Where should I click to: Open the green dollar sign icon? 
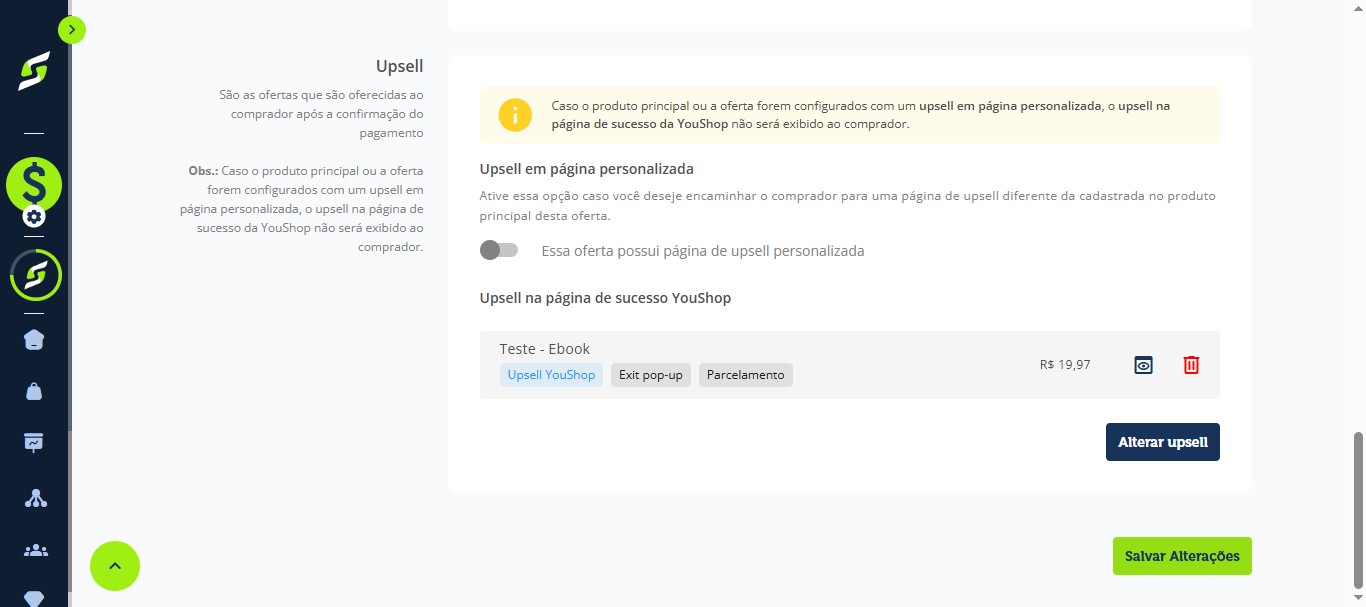tap(34, 184)
